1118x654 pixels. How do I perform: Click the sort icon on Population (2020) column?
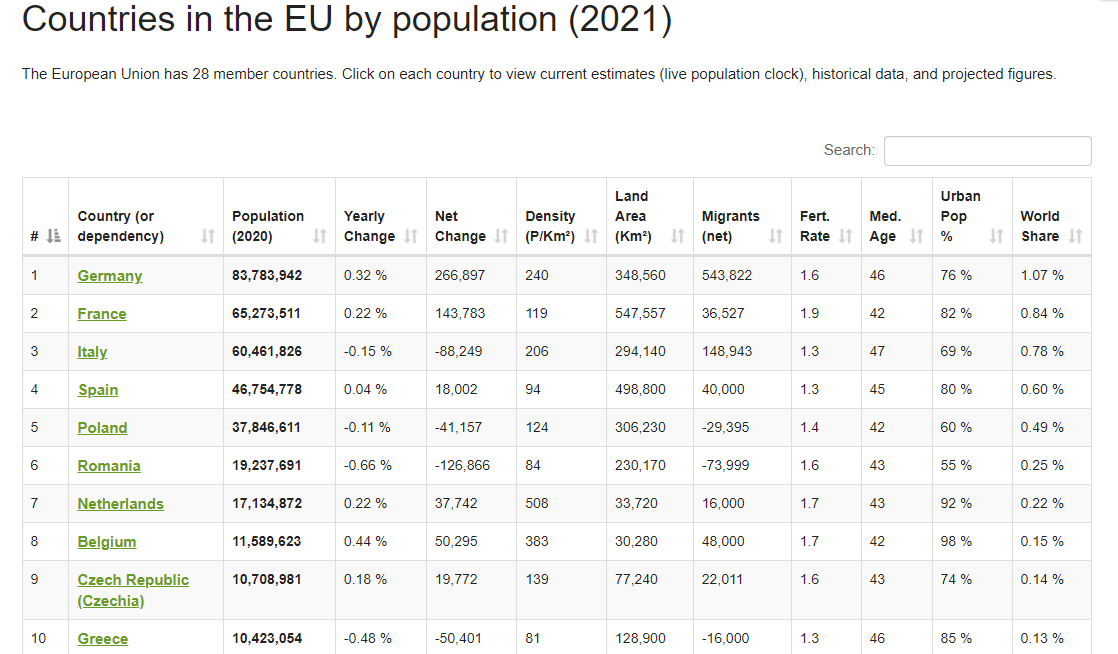pos(321,237)
